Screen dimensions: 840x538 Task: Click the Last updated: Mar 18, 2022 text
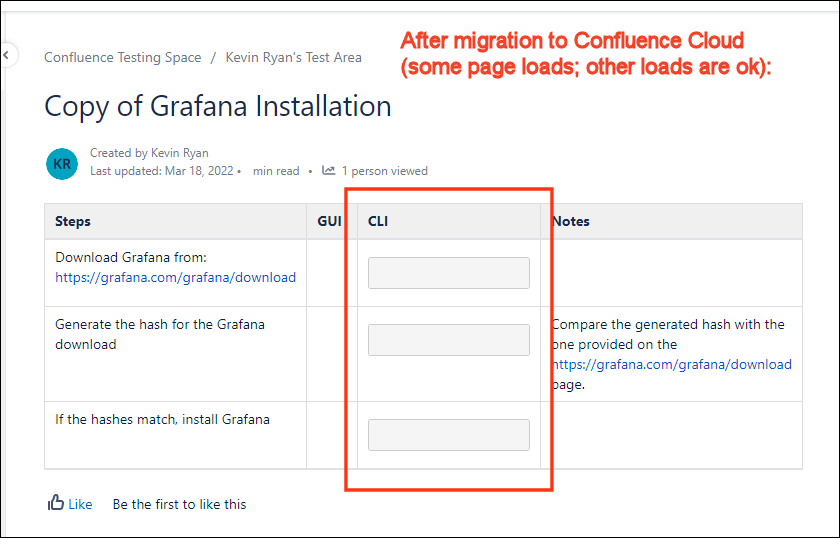click(162, 171)
